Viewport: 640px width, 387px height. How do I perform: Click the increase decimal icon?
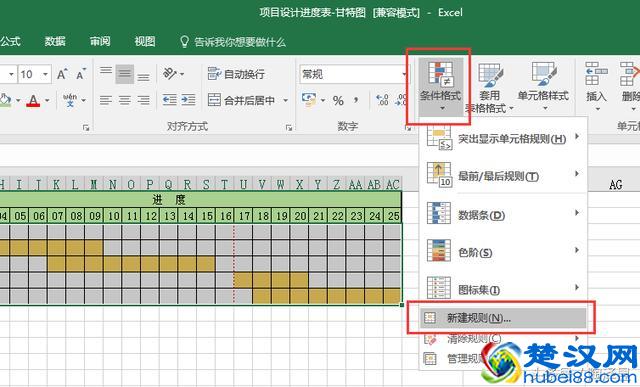pos(382,100)
